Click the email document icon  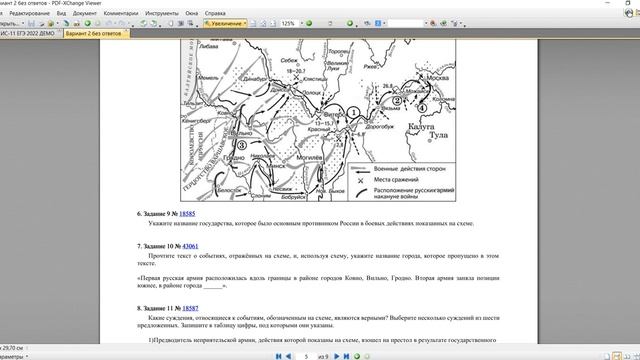tap(51, 24)
